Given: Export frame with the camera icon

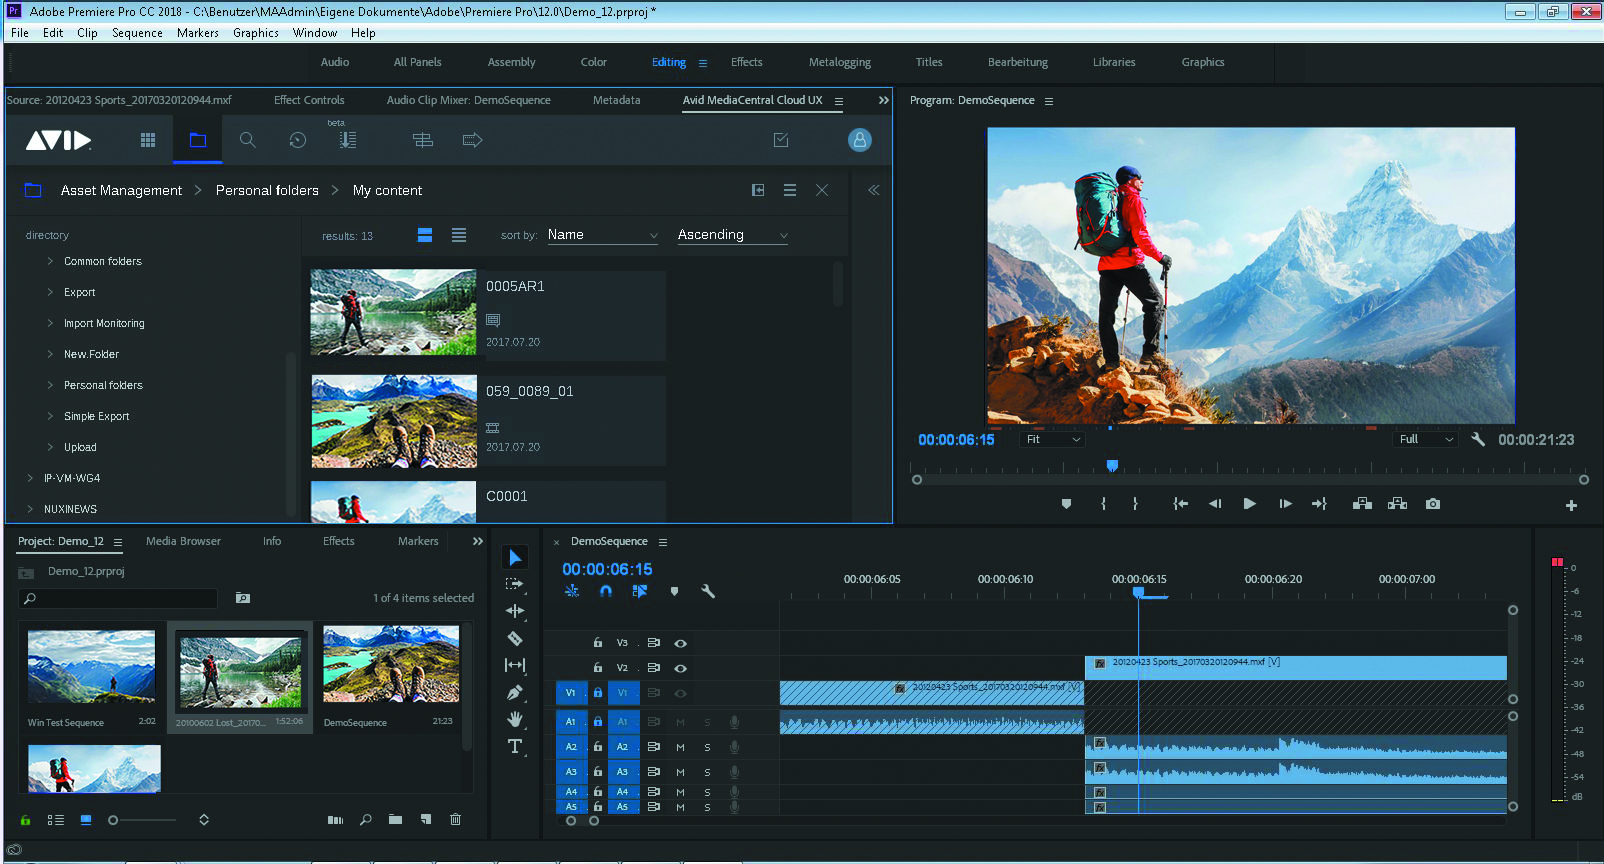Looking at the screenshot, I should click(1433, 504).
